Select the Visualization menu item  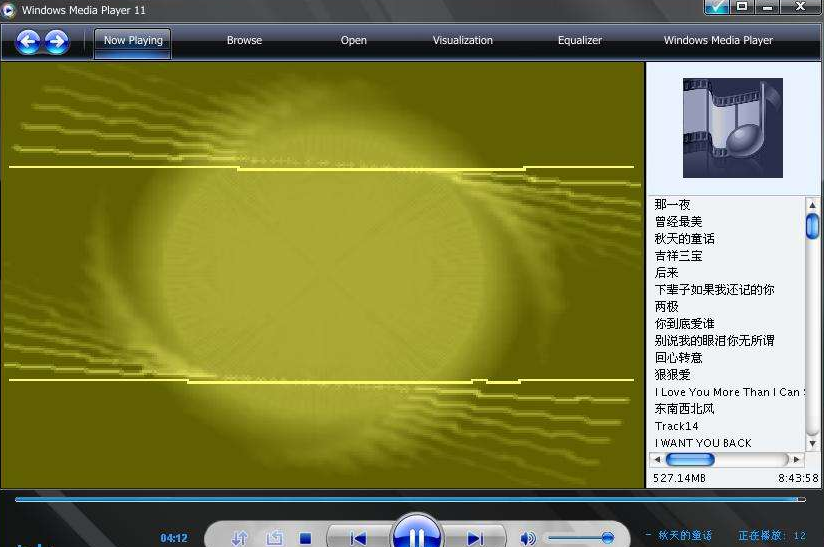pyautogui.click(x=462, y=41)
